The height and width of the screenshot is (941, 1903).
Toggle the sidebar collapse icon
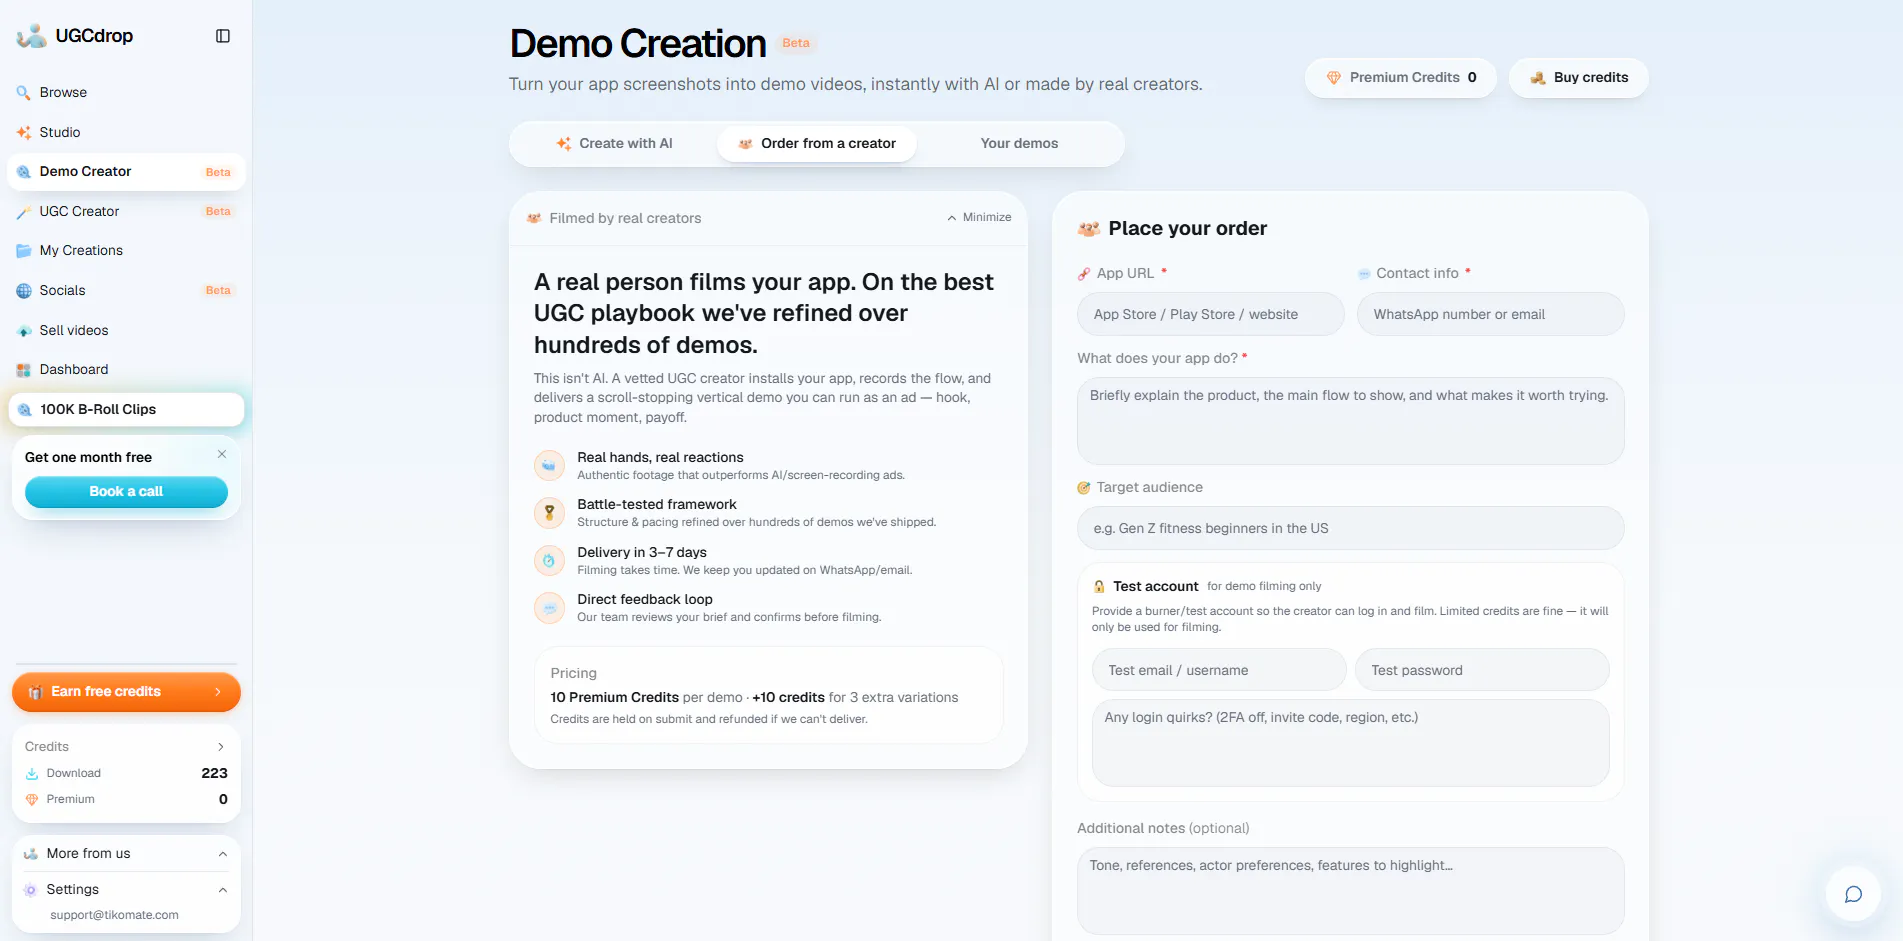pyautogui.click(x=223, y=36)
